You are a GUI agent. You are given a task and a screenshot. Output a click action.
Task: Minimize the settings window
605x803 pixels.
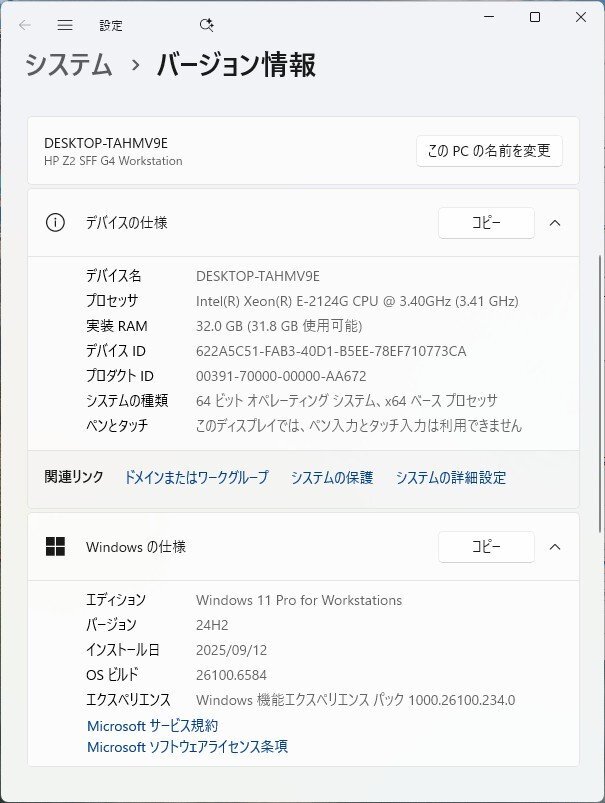tap(489, 17)
